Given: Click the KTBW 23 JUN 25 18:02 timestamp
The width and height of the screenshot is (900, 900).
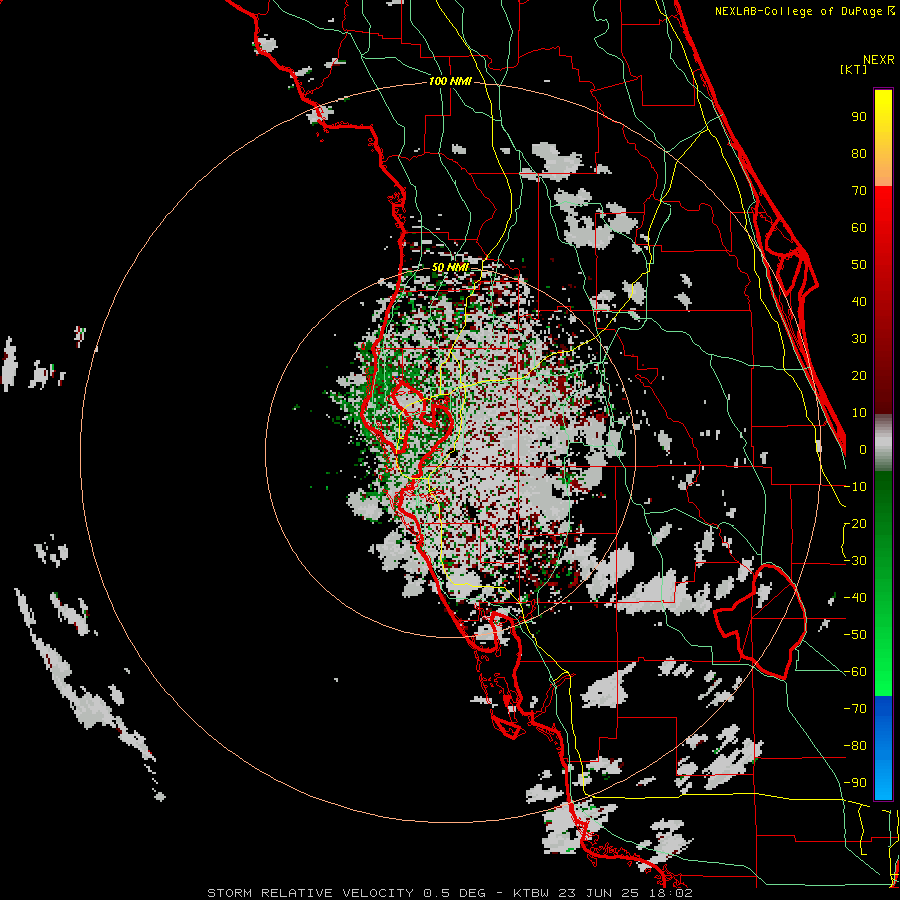Looking at the screenshot, I should click(603, 893).
